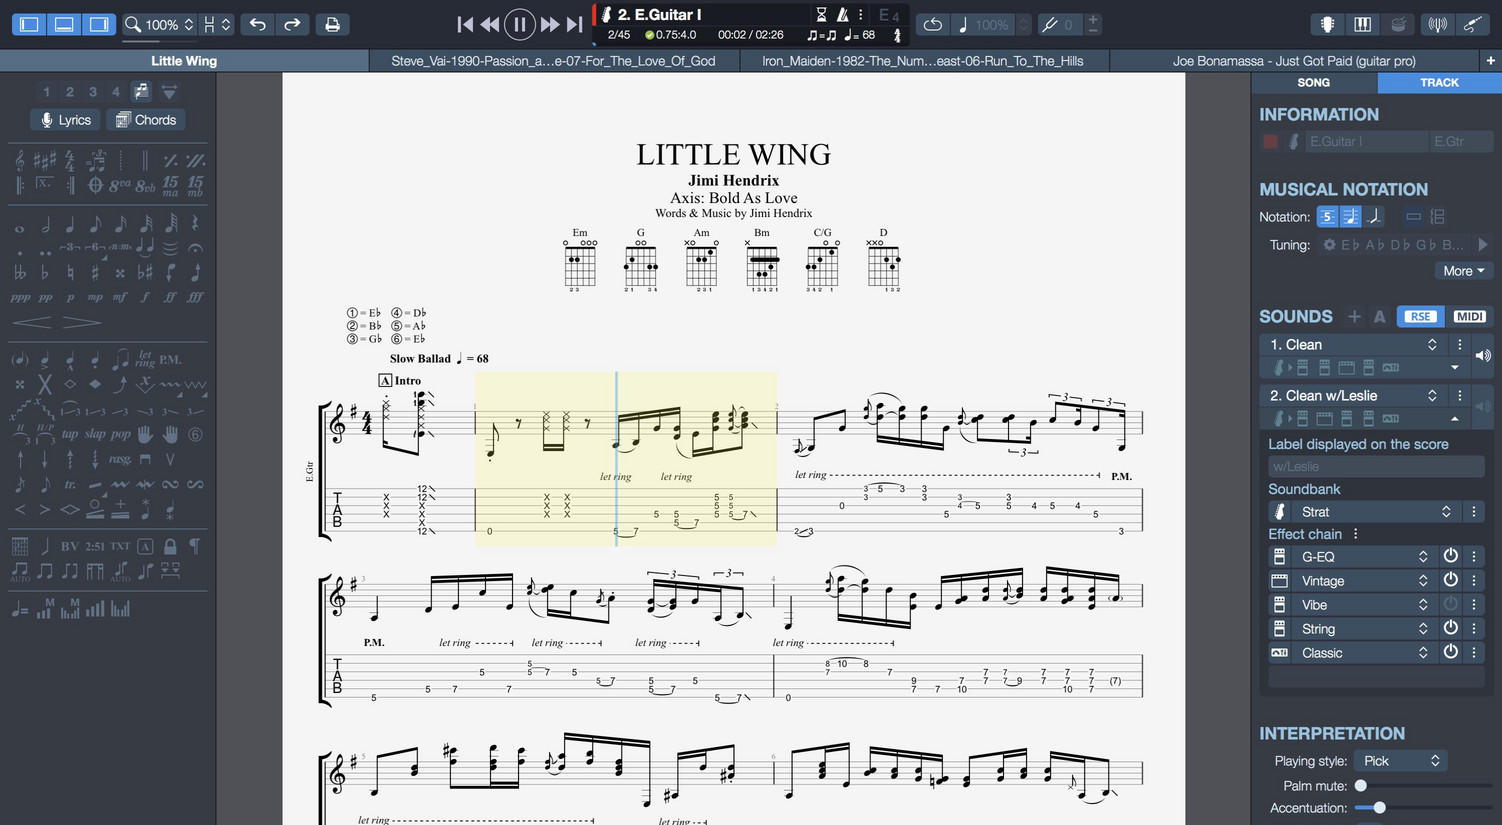1502x825 pixels.
Task: Undo the last edit
Action: 257,24
